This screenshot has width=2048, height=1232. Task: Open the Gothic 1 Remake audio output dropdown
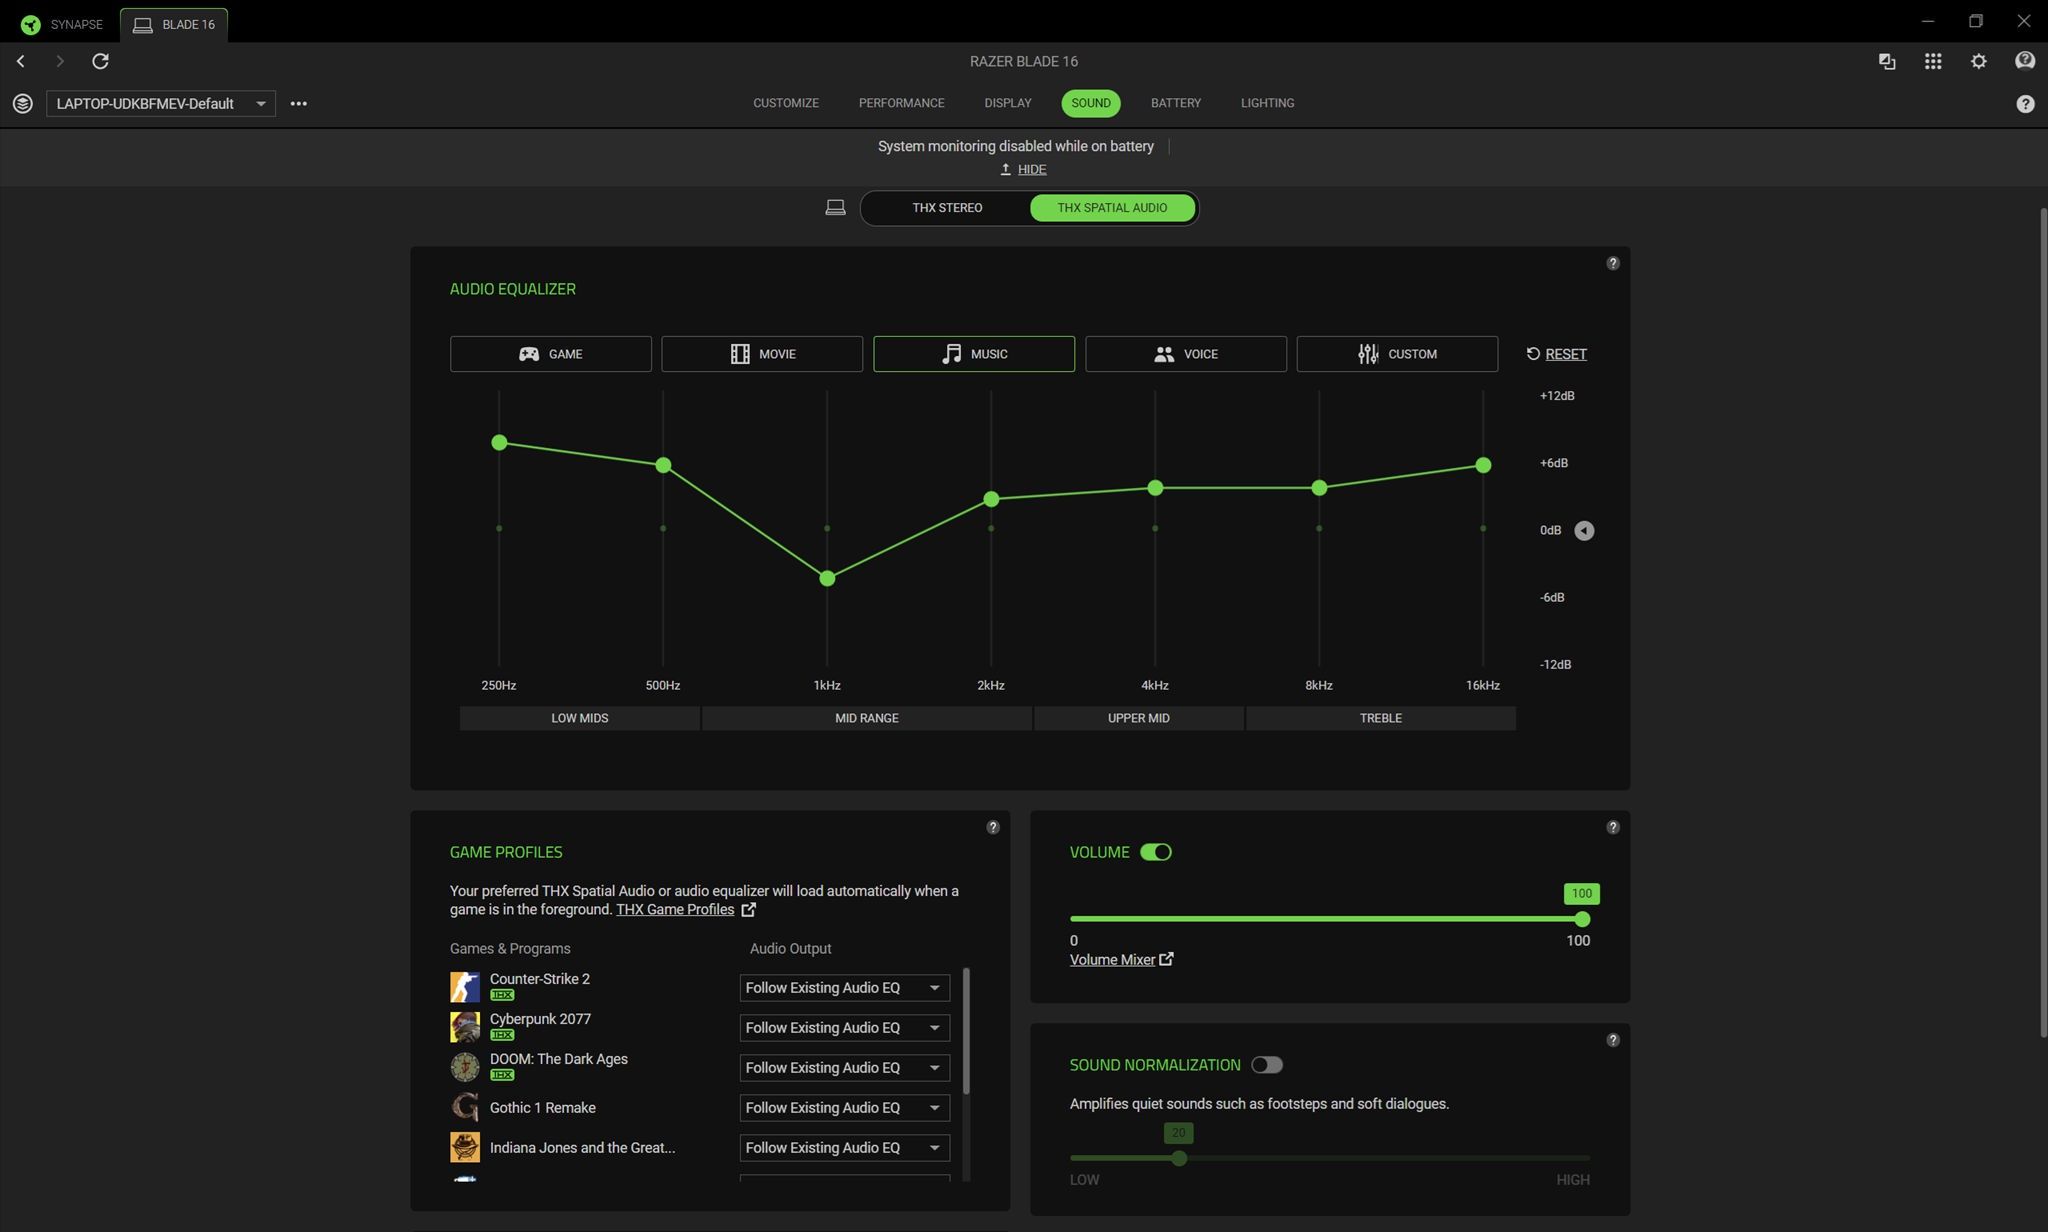coord(844,1108)
